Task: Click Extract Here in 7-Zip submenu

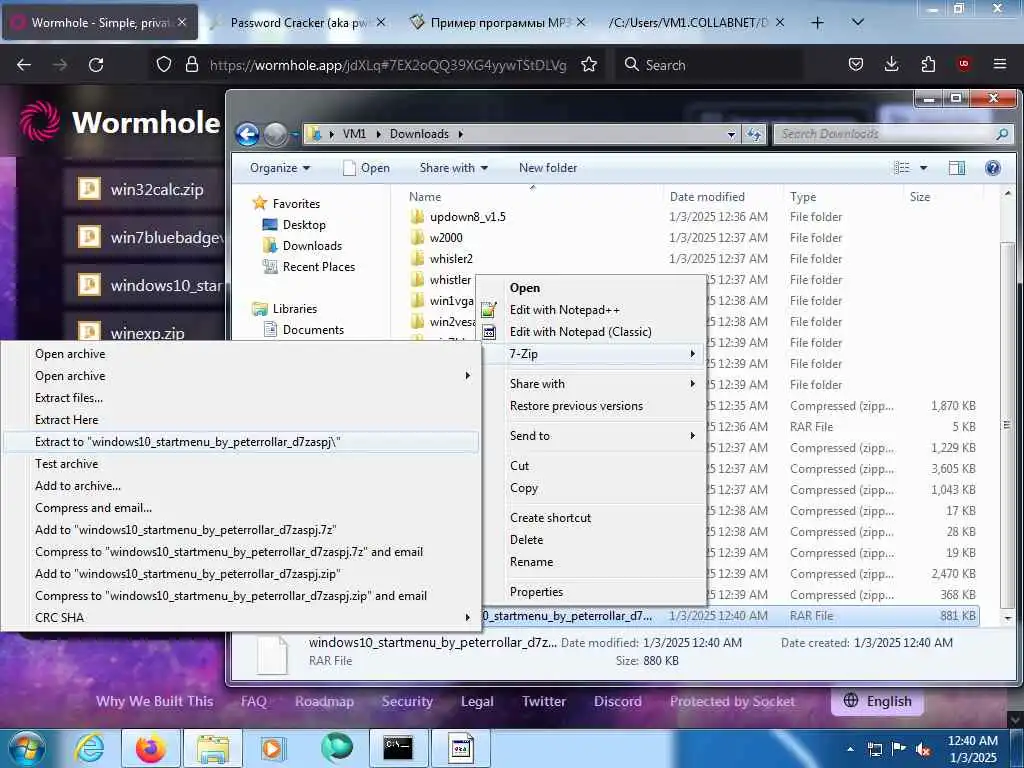Action: point(240,420)
